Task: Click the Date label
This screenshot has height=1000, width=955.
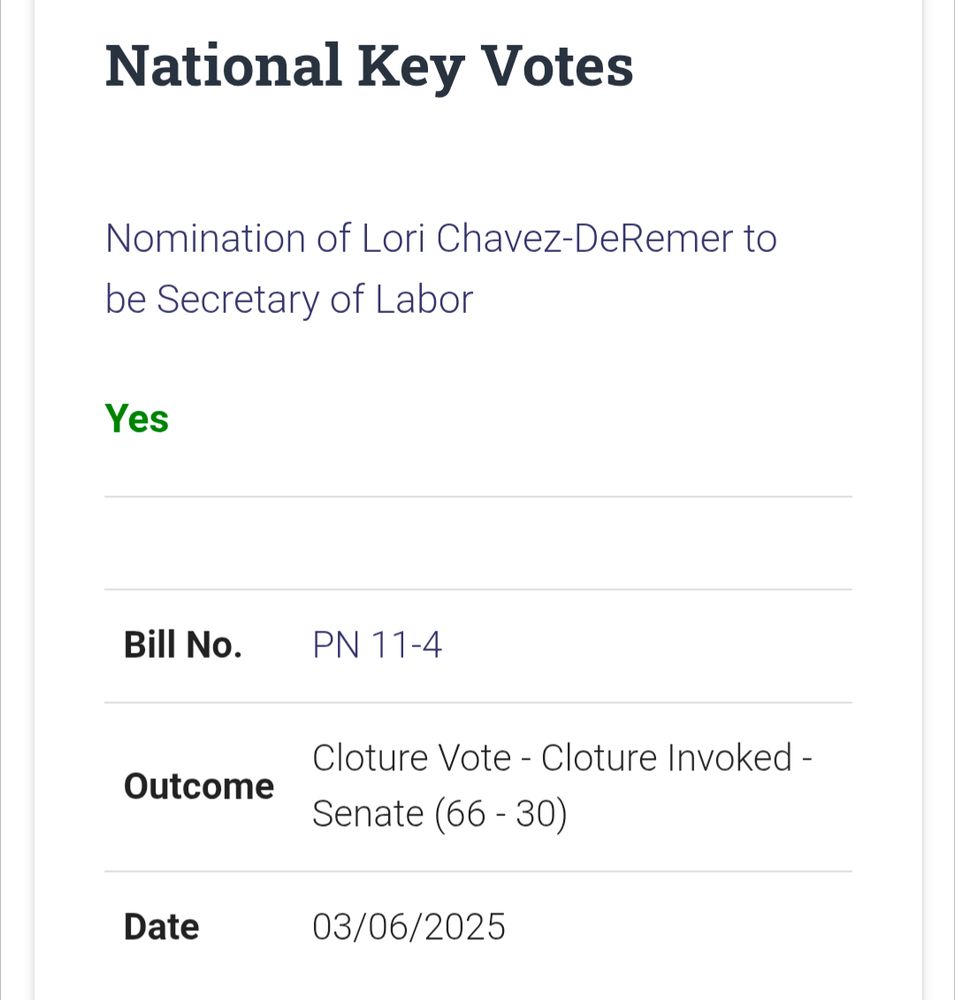Action: tap(161, 927)
